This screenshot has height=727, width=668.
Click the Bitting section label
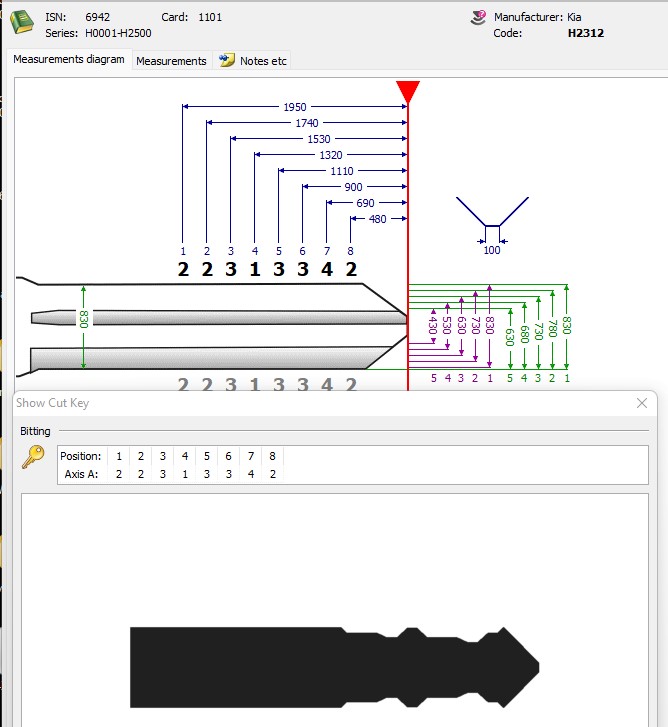[35, 431]
